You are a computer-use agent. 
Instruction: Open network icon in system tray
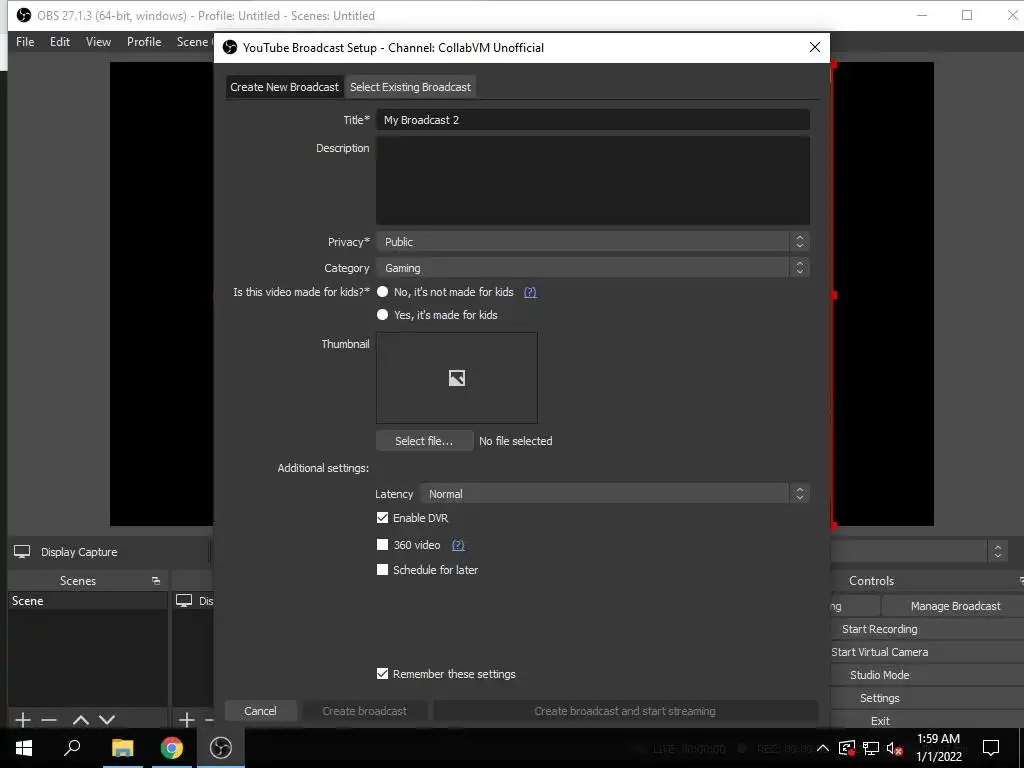(871, 748)
